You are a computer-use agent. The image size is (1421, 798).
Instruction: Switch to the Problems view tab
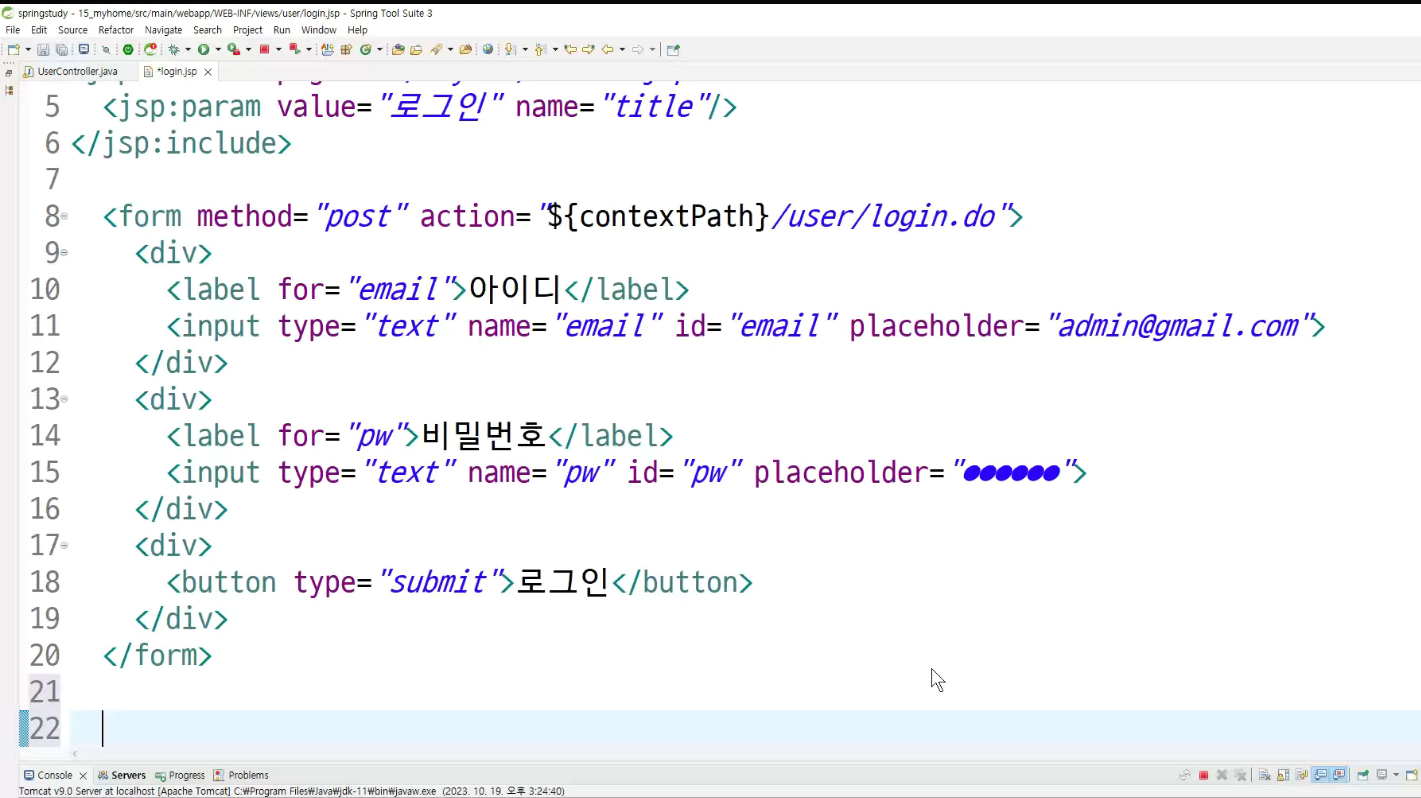point(241,775)
